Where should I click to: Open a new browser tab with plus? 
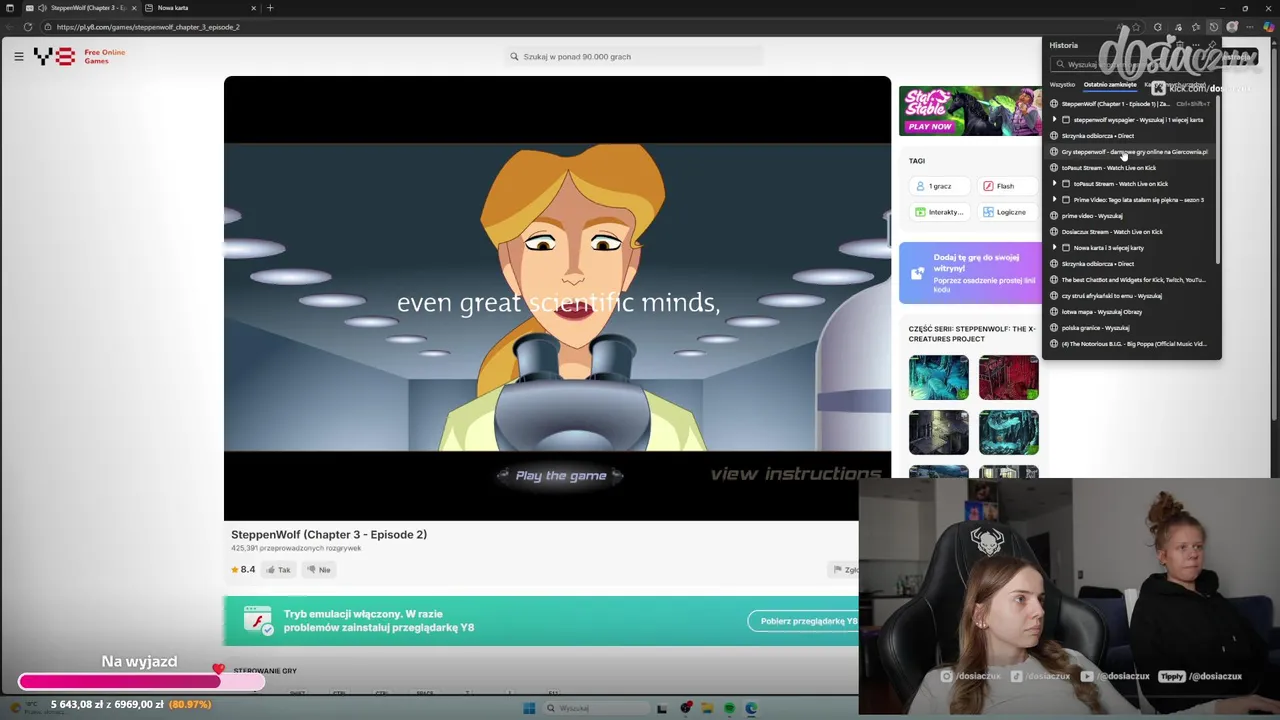click(x=270, y=8)
